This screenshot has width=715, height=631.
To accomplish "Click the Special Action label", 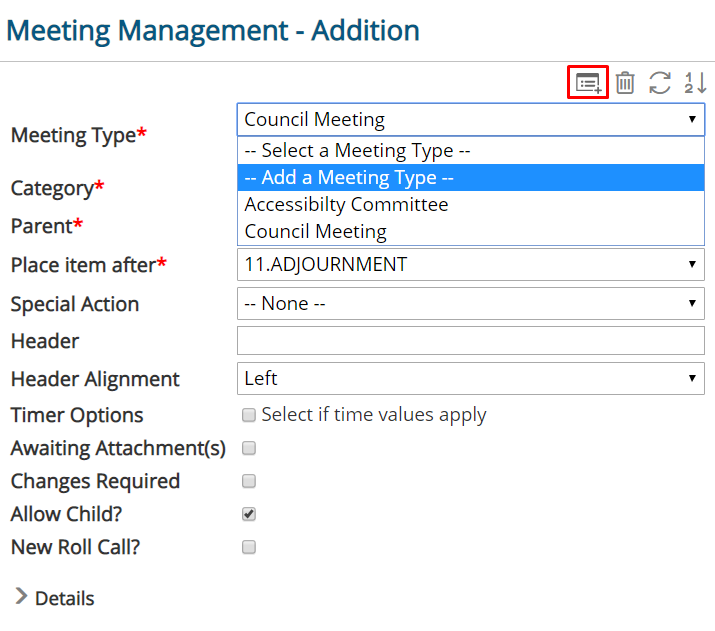I will point(75,304).
